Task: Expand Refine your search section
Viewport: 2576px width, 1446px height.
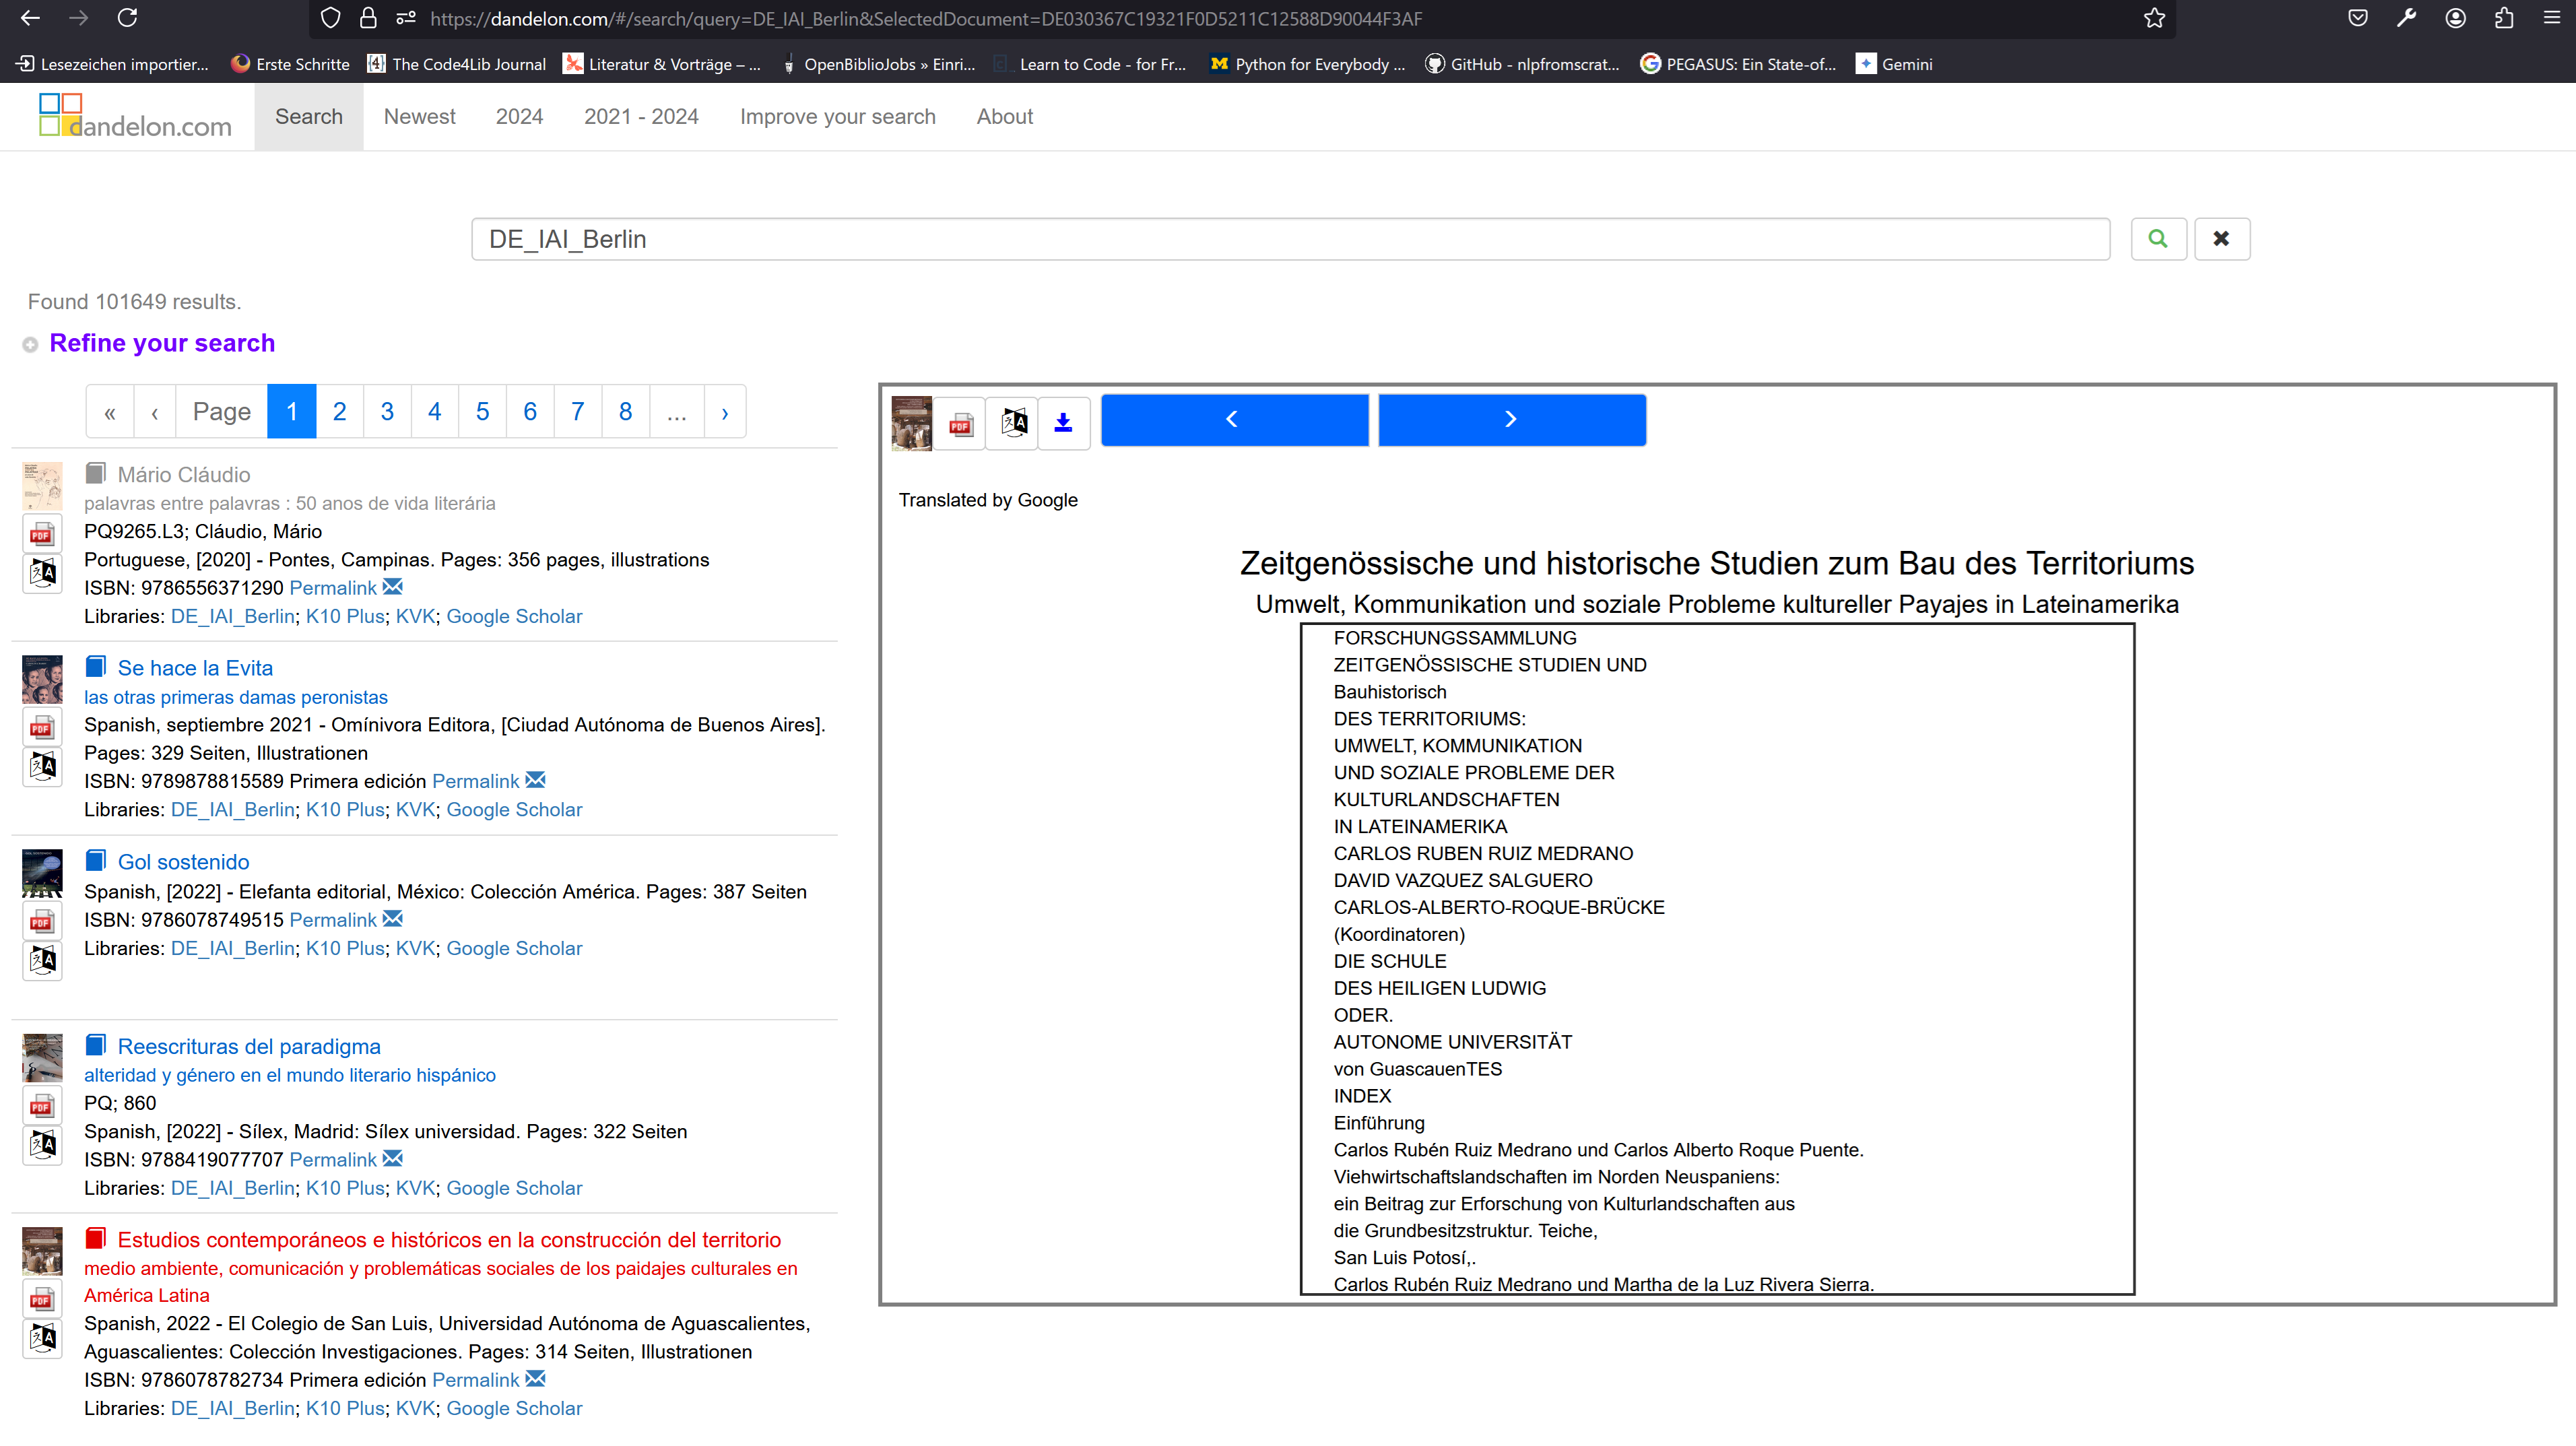Action: [x=162, y=343]
